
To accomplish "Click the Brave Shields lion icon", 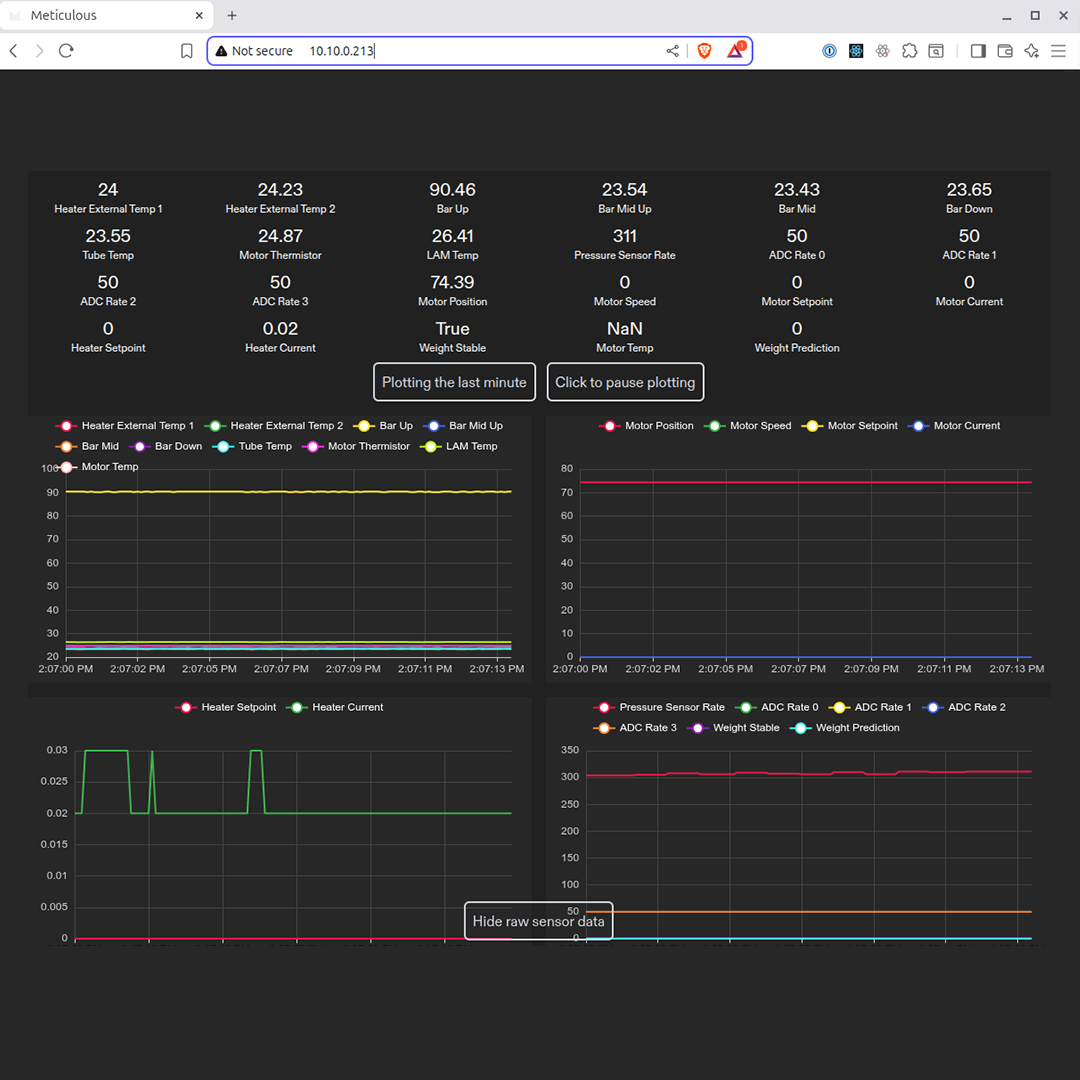I will (704, 51).
